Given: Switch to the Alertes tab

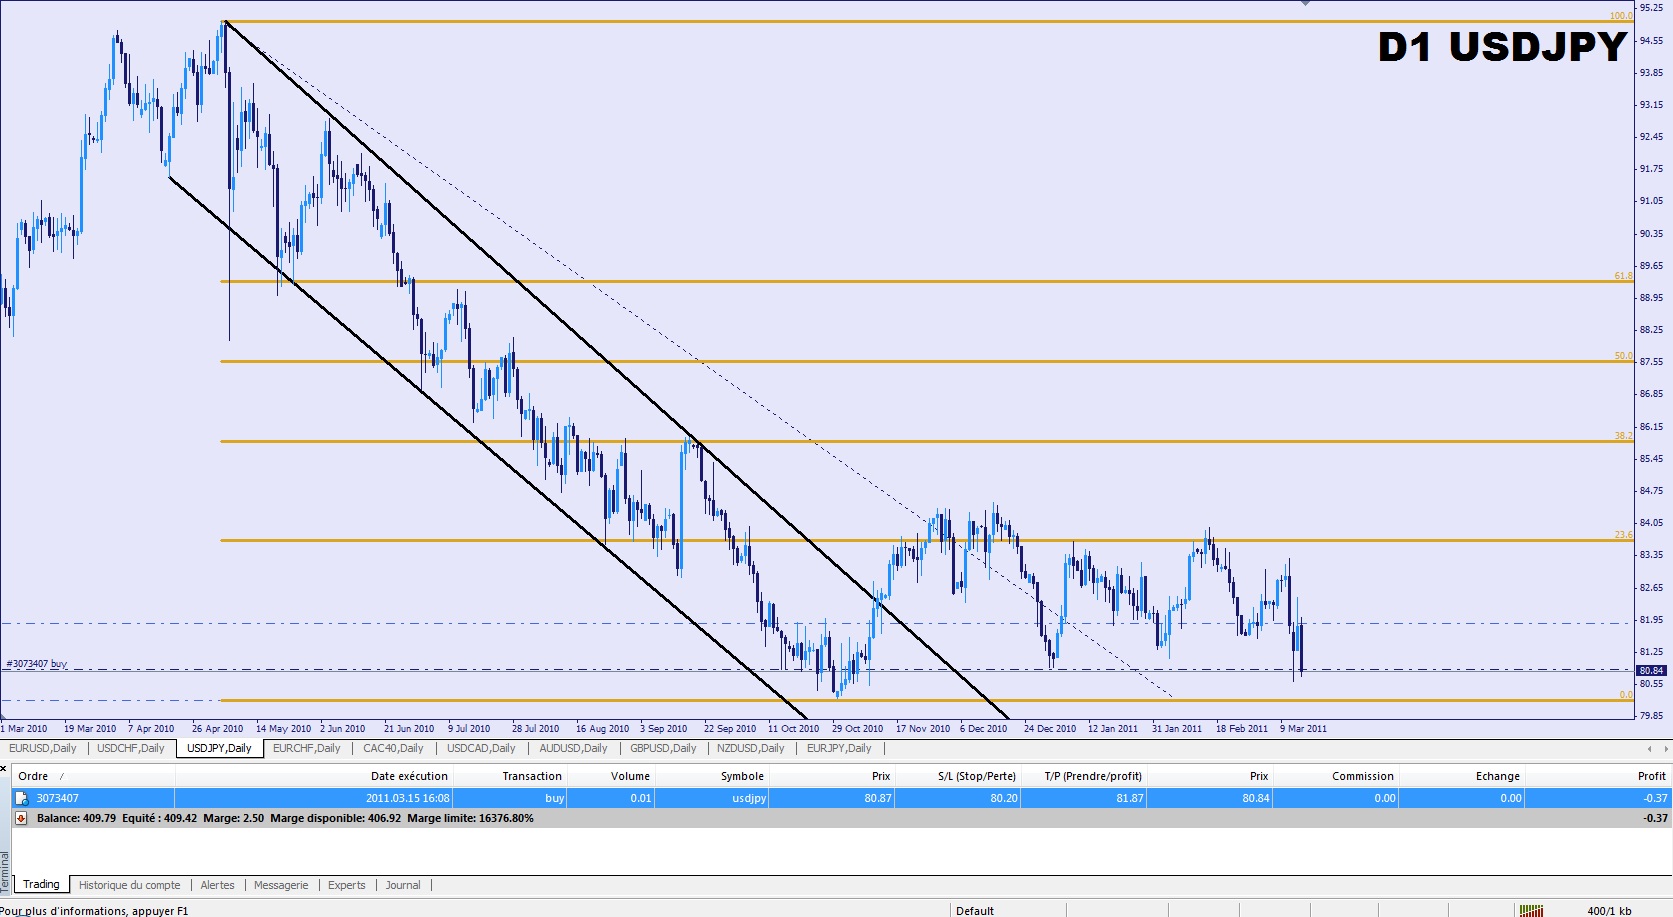Looking at the screenshot, I should pos(217,885).
